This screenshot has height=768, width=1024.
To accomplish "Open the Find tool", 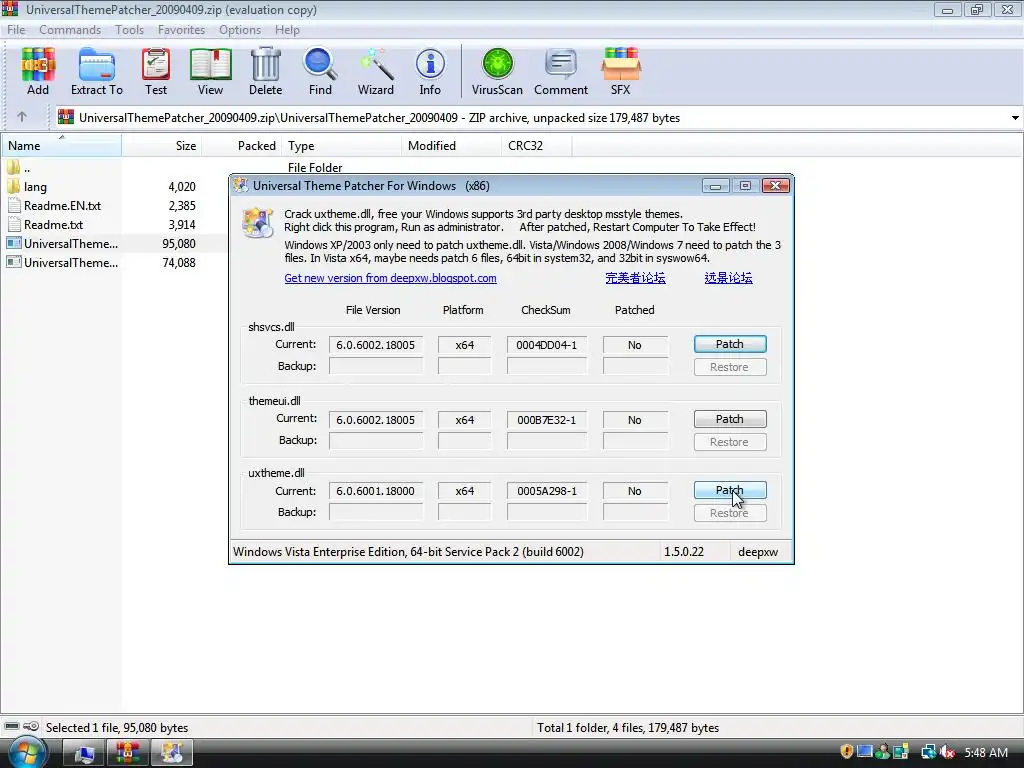I will (x=320, y=71).
